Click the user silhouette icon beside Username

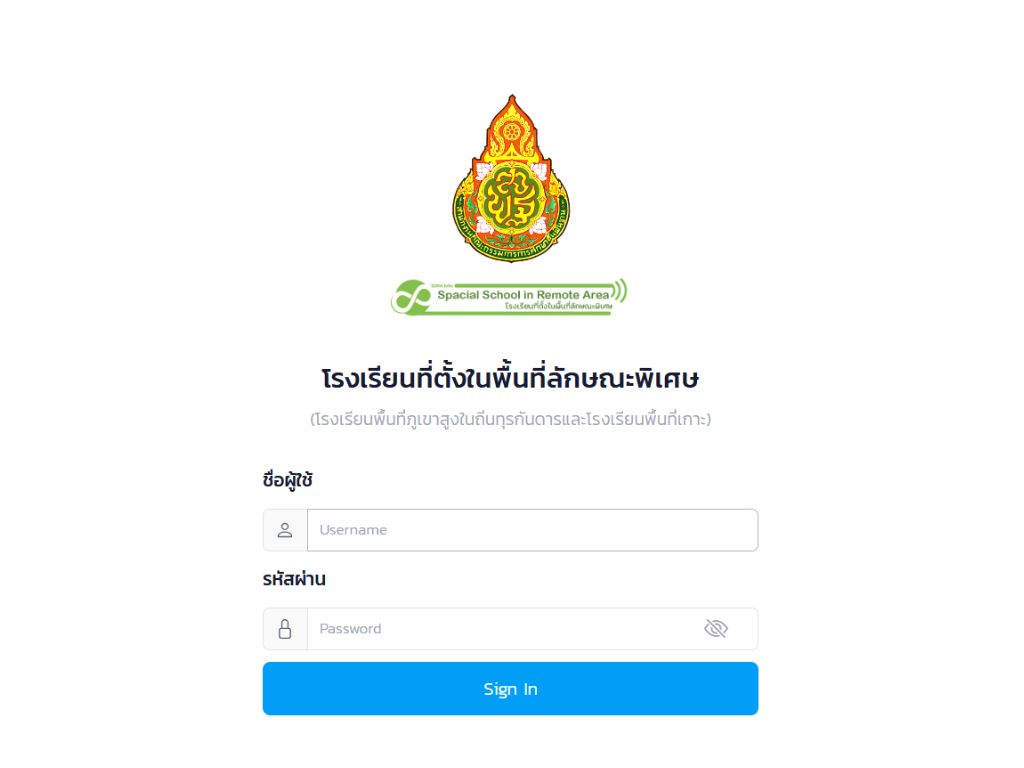click(285, 530)
